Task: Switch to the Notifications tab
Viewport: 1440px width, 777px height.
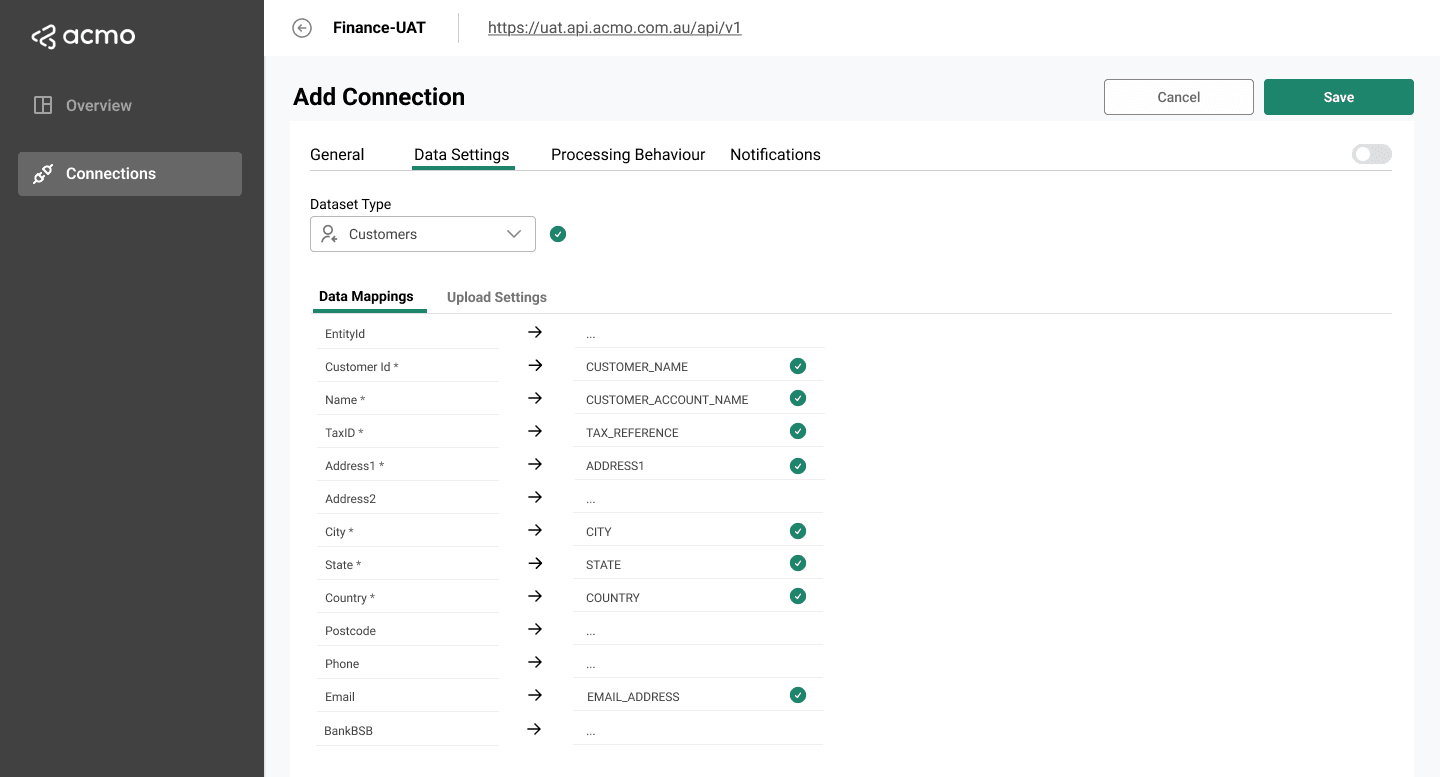Action: (775, 154)
